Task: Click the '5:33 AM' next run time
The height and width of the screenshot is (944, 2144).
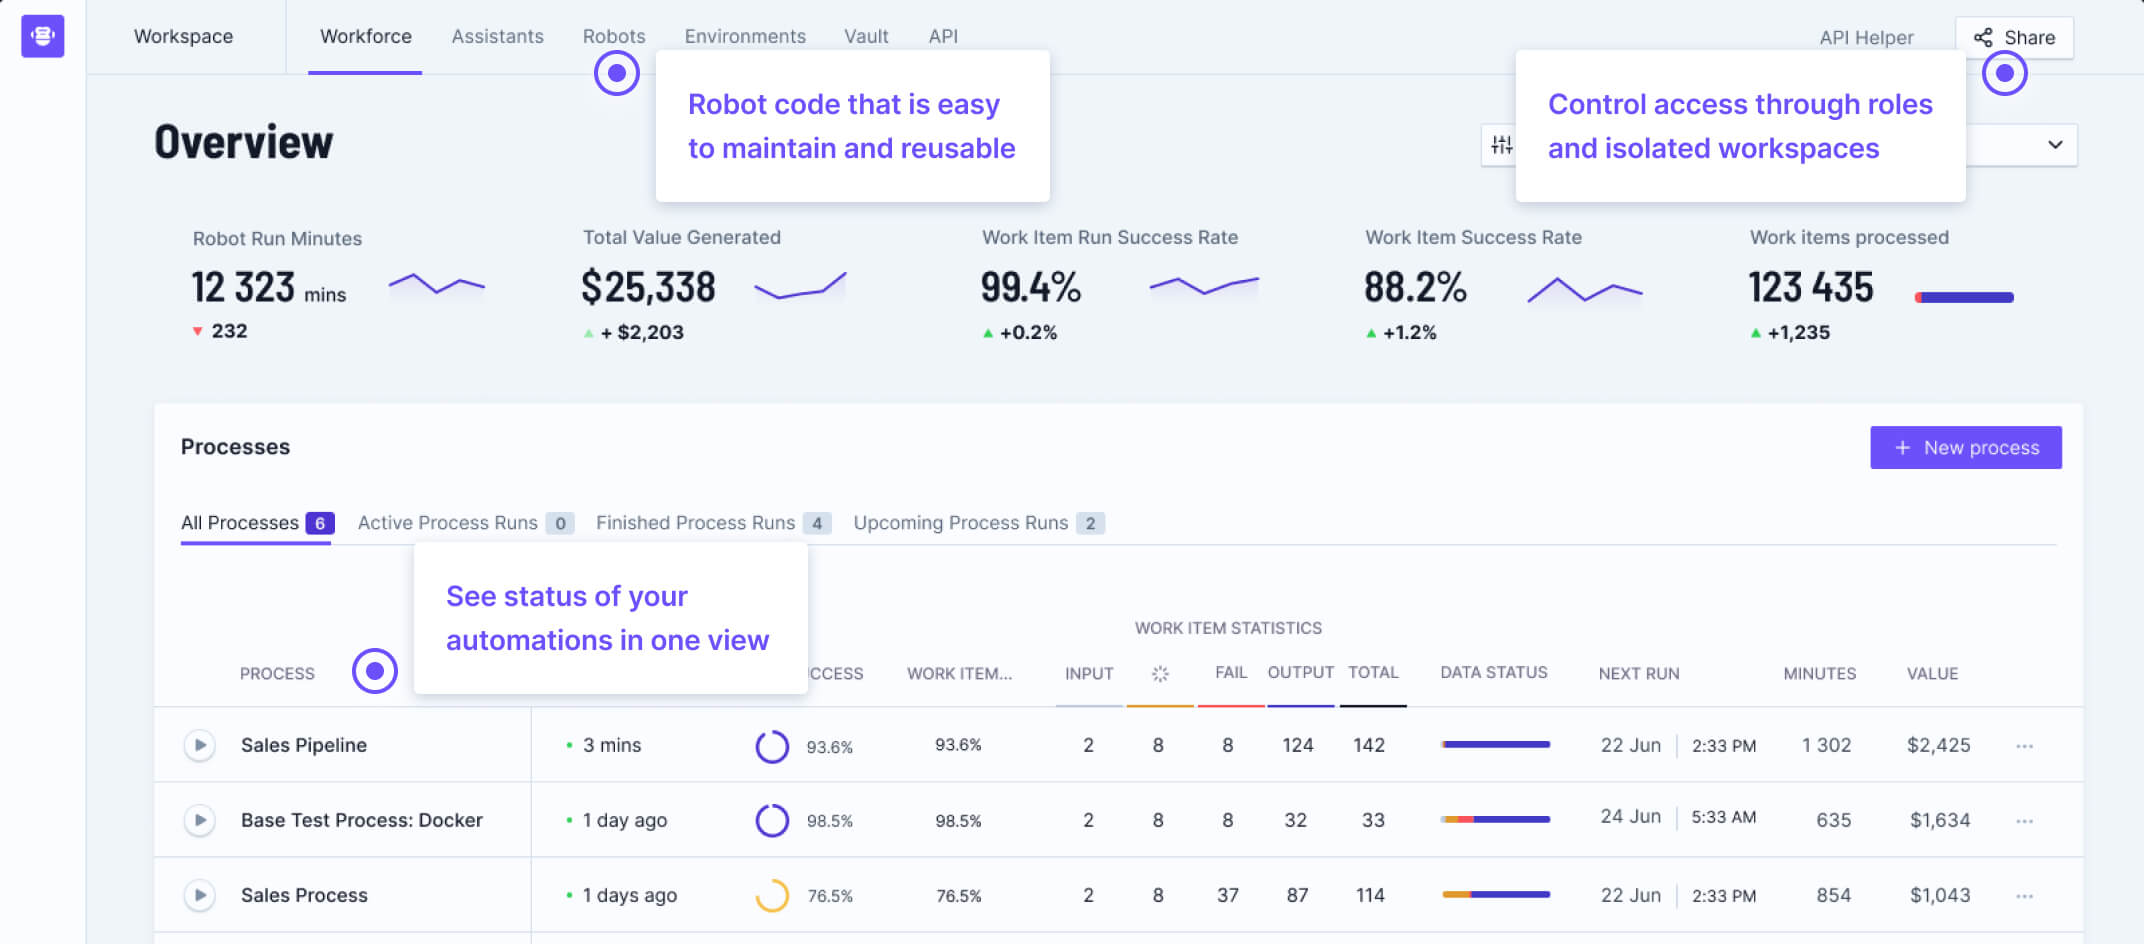Action: [x=1724, y=817]
